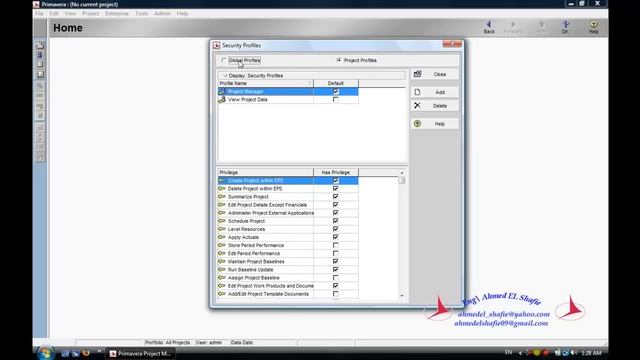640x360 pixels.
Task: Click the key icon beside Run Baseline Update
Action: pos(222,269)
